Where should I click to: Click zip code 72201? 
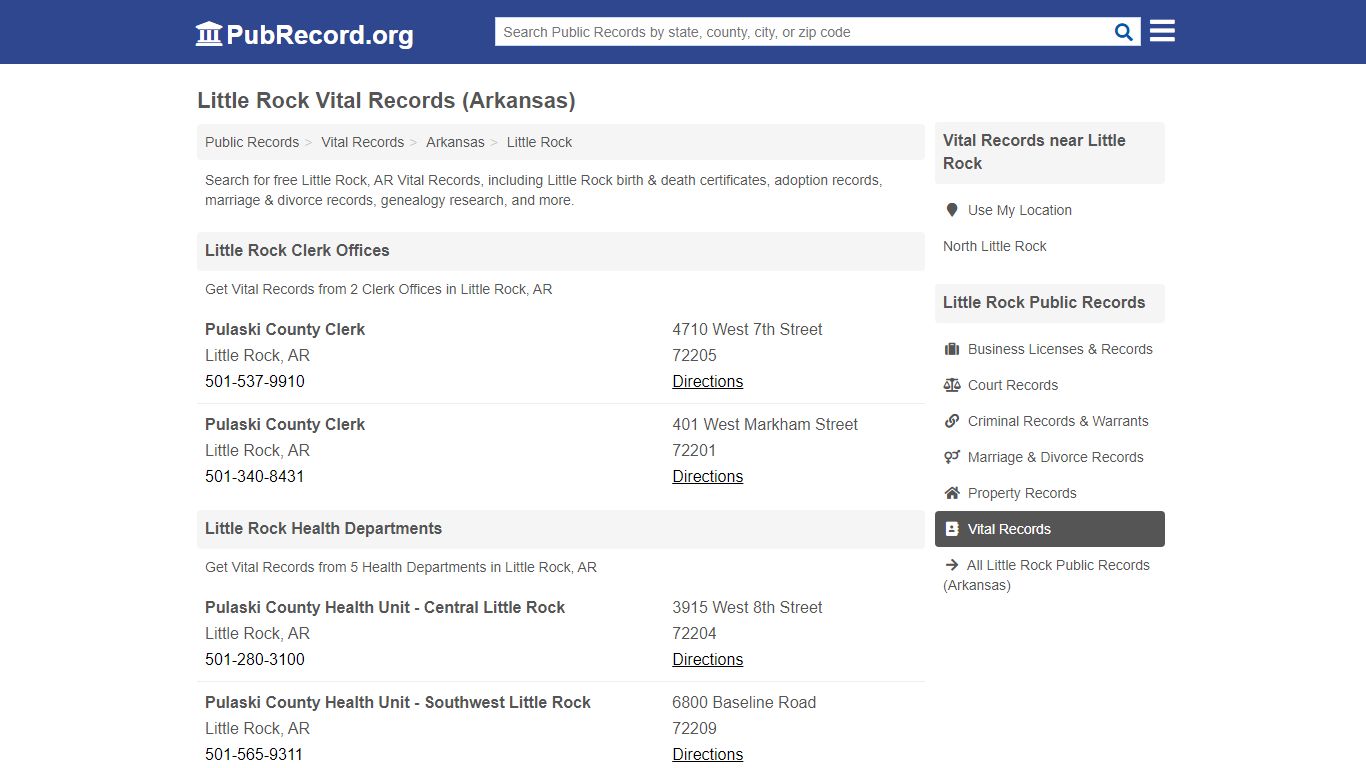(x=694, y=450)
